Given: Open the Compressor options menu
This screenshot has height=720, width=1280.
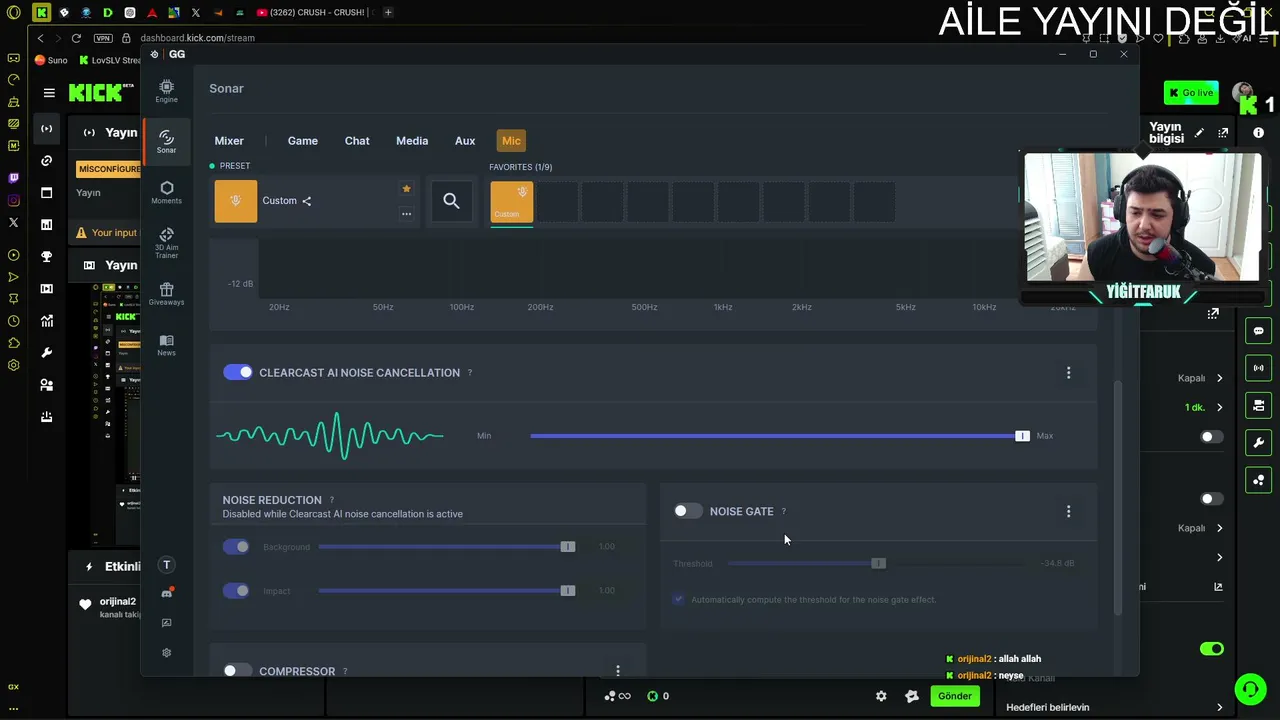Looking at the screenshot, I should (x=618, y=671).
